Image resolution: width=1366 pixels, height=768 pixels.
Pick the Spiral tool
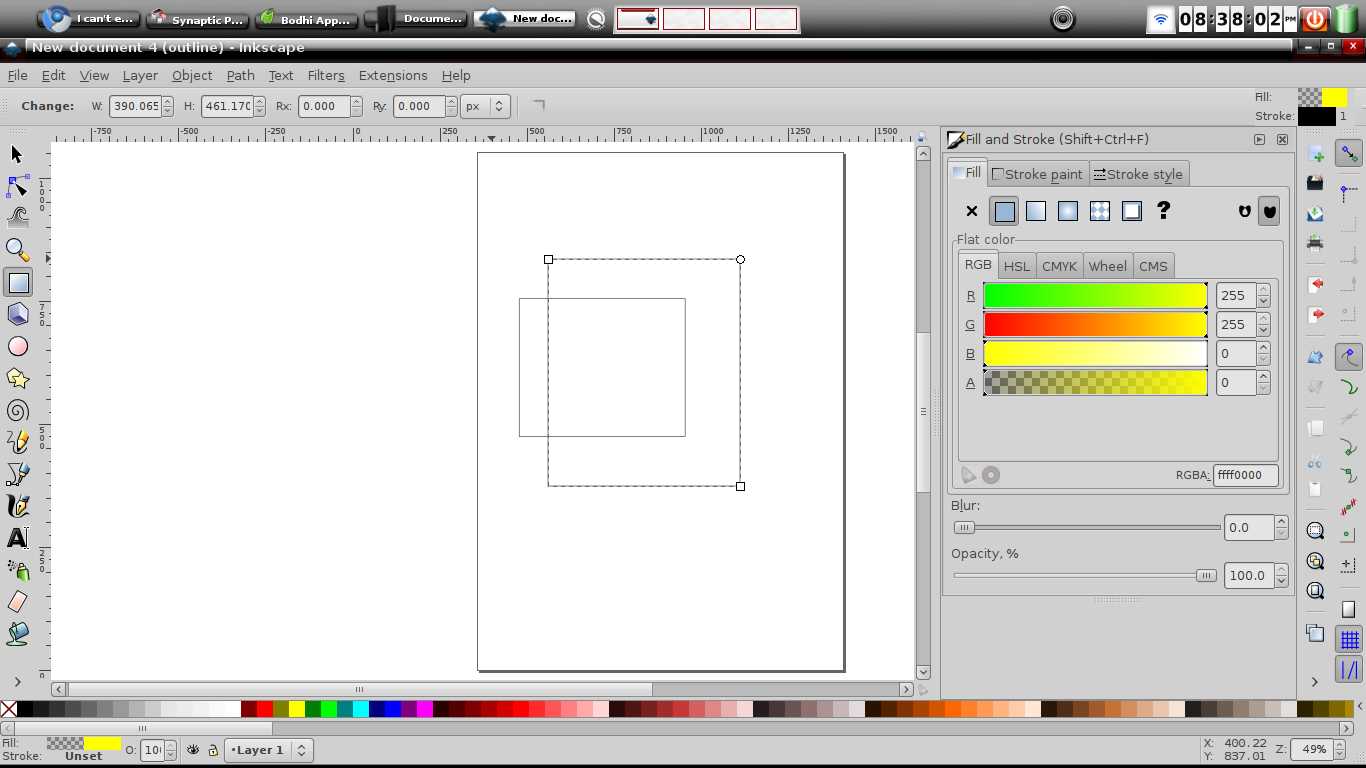click(x=17, y=410)
